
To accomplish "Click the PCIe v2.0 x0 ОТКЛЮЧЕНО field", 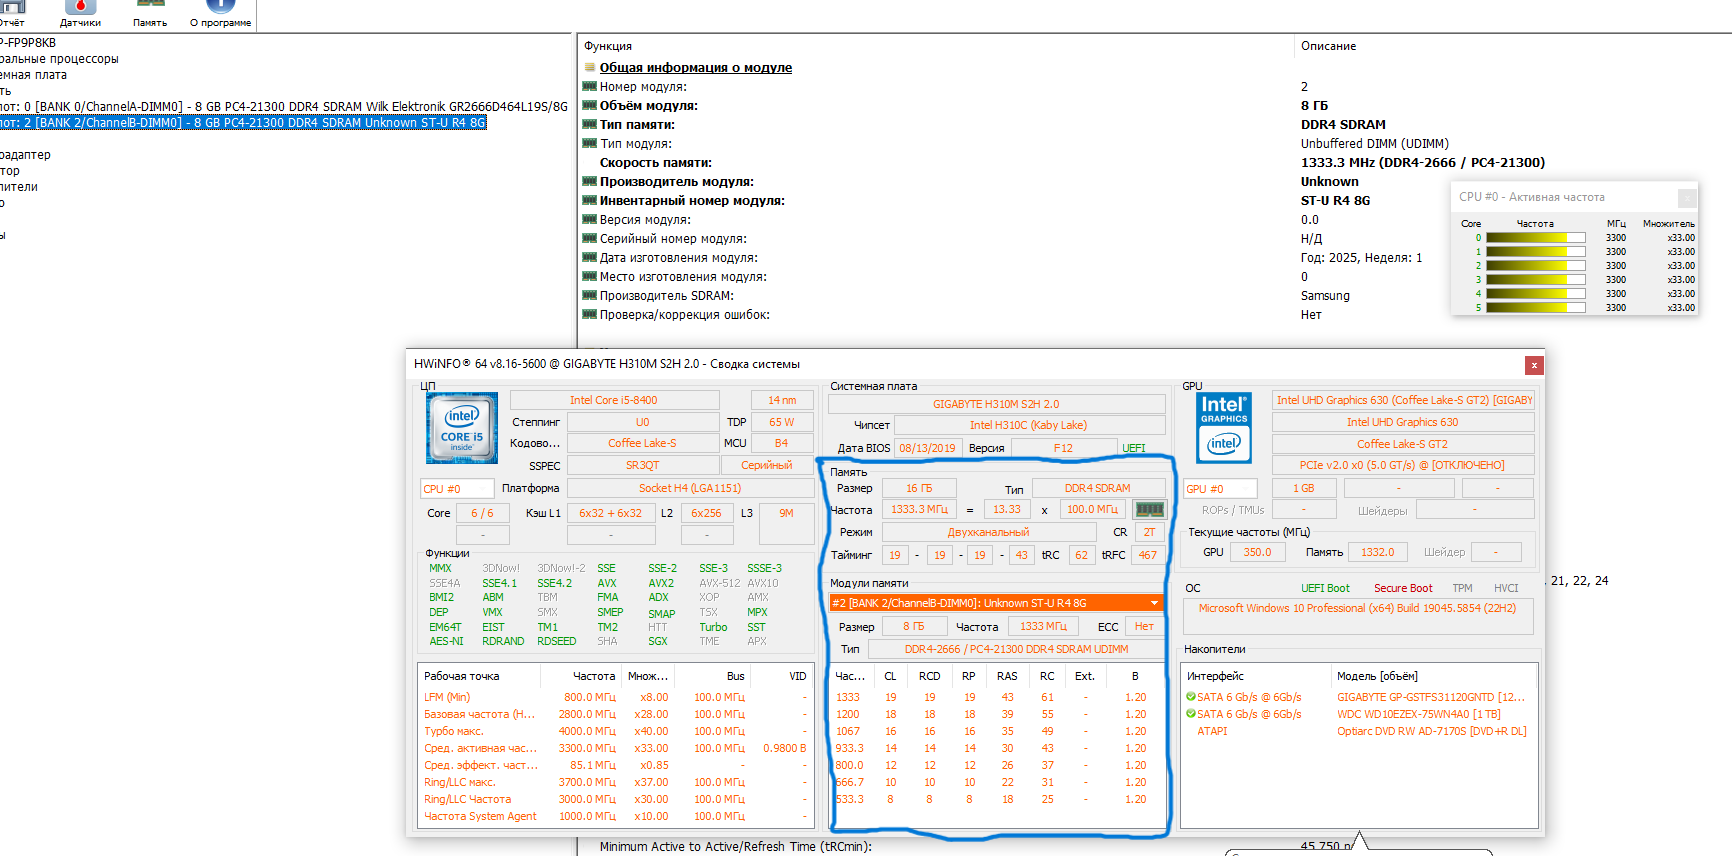I will (1403, 465).
